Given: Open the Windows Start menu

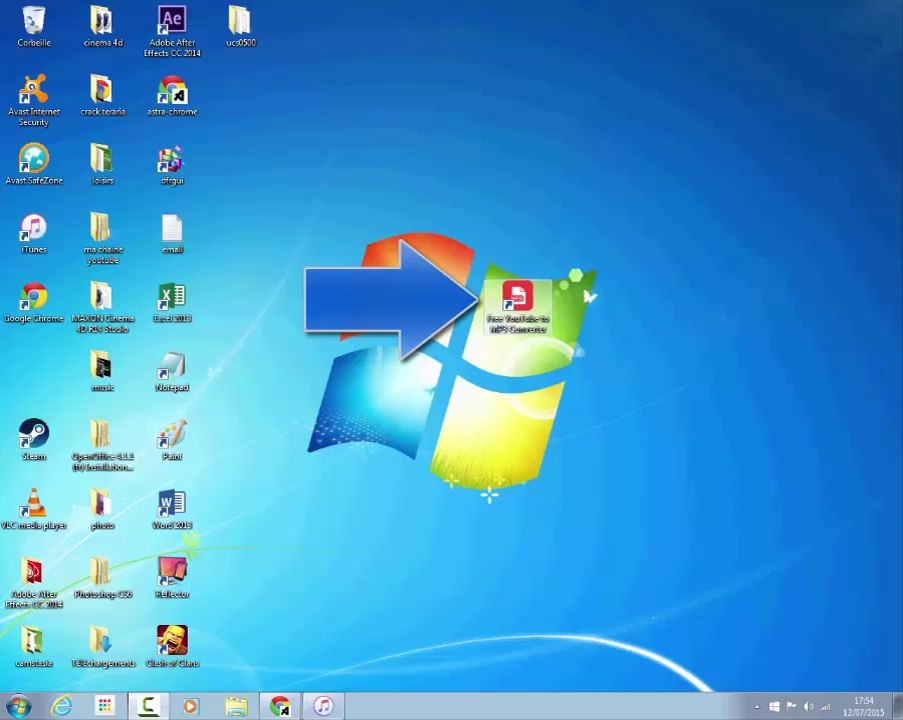Looking at the screenshot, I should point(18,706).
